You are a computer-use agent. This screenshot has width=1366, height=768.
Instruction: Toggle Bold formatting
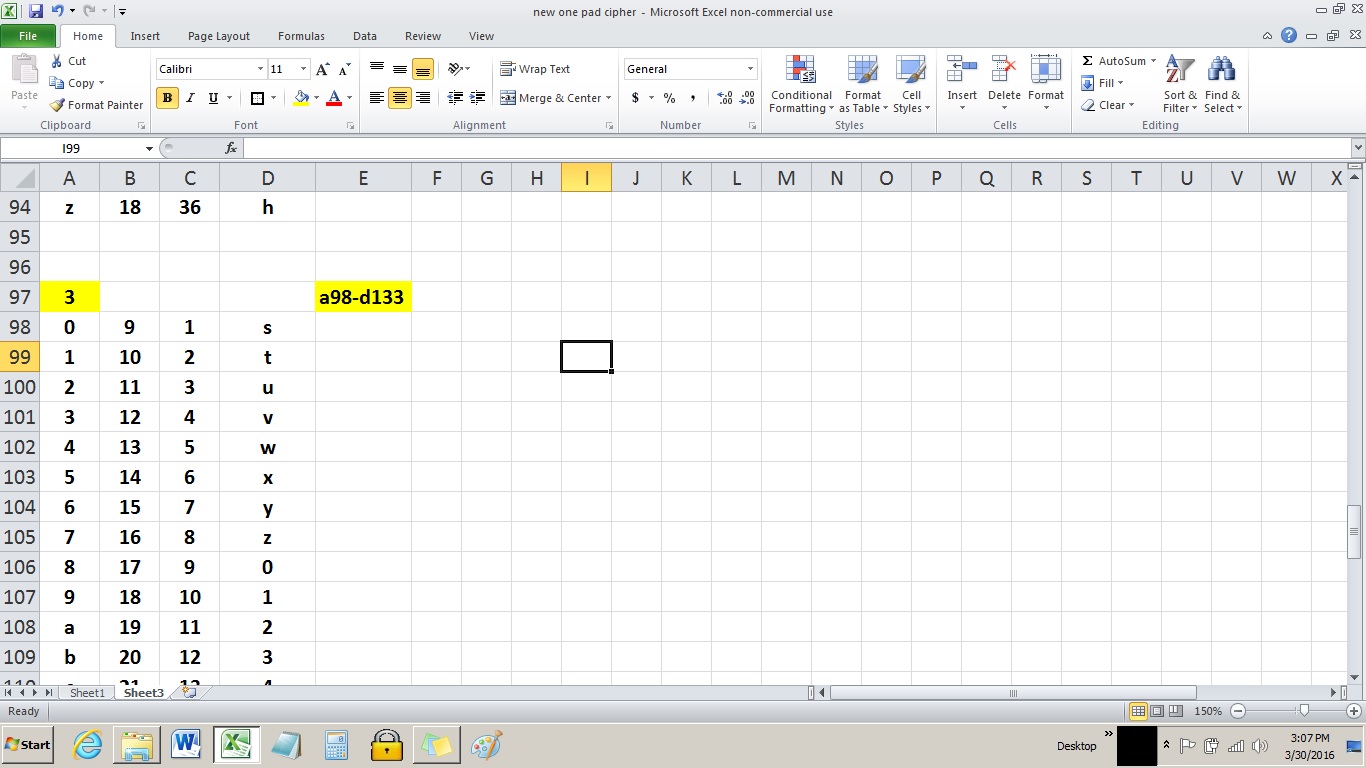click(x=167, y=98)
